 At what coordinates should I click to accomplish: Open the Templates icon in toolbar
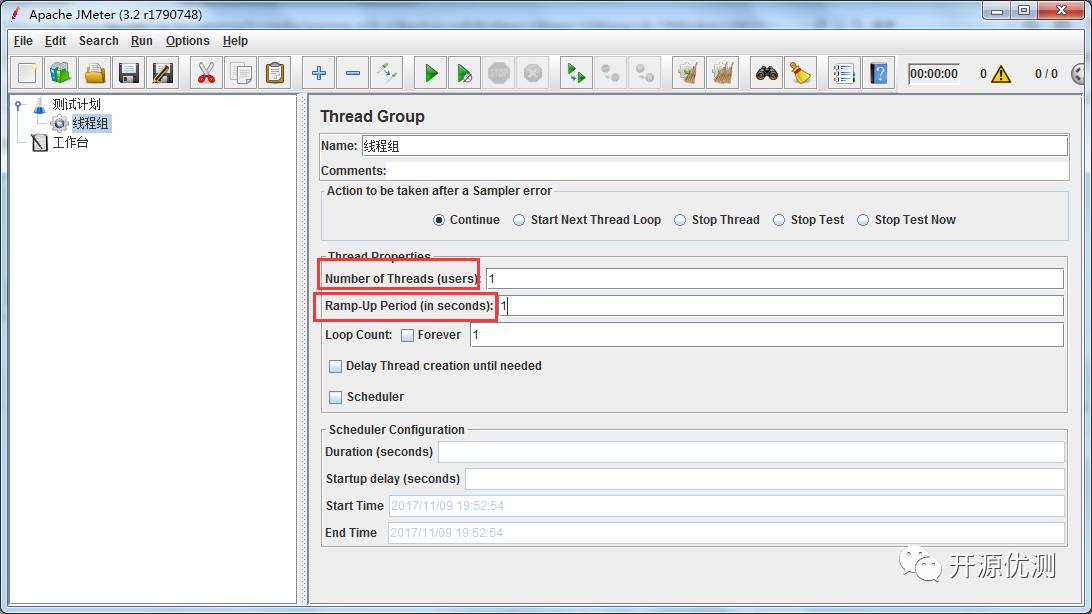(61, 73)
